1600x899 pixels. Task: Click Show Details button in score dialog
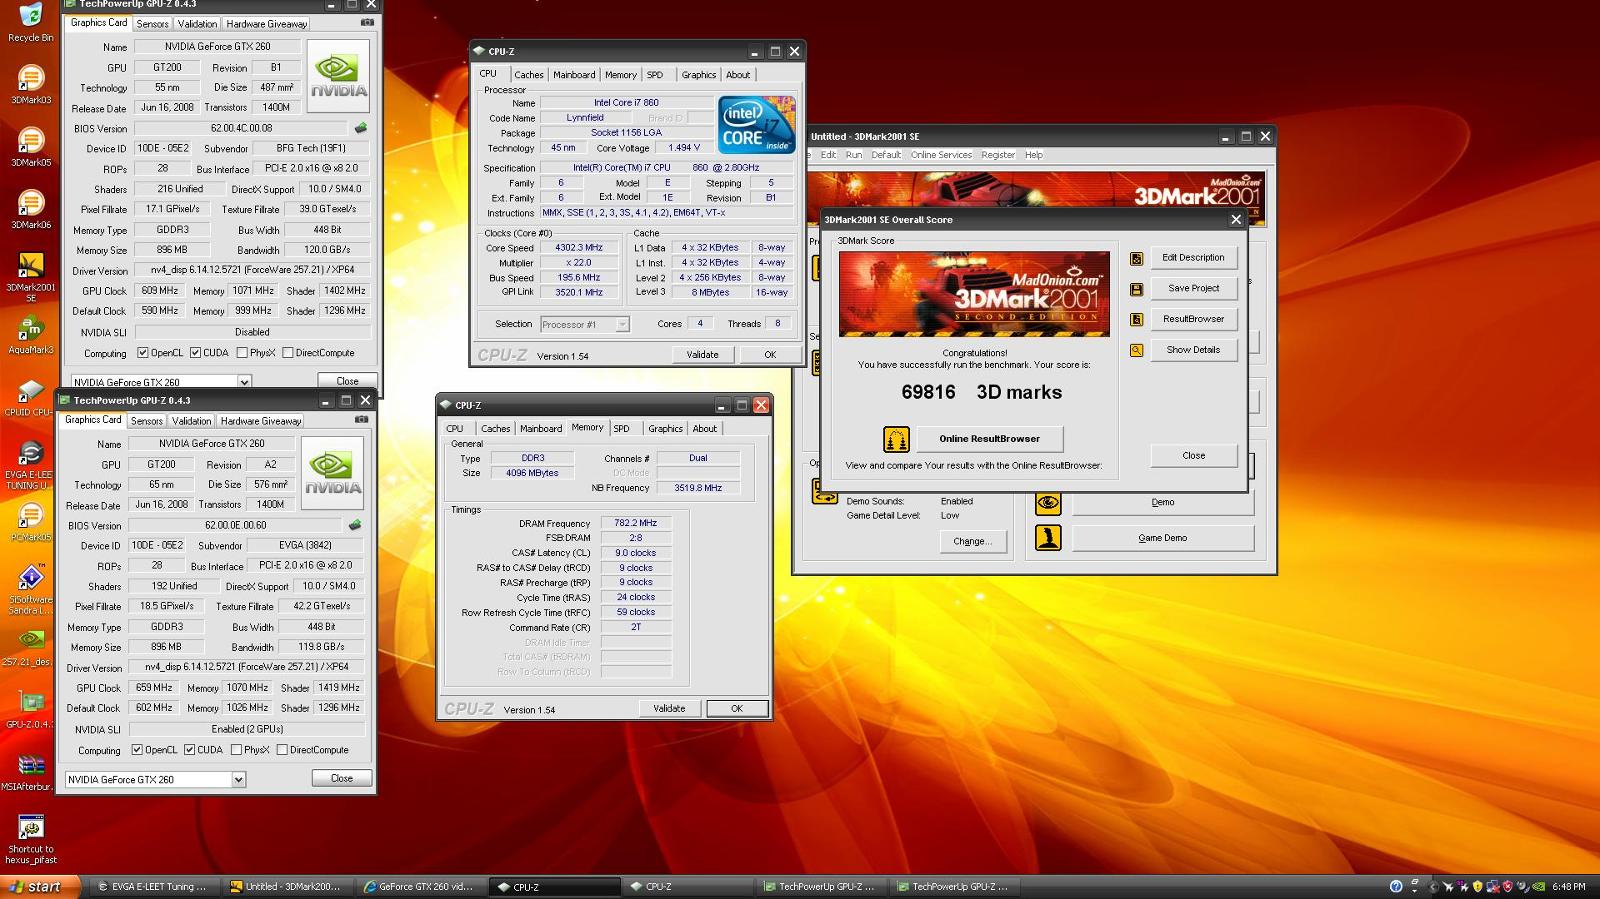pyautogui.click(x=1193, y=350)
